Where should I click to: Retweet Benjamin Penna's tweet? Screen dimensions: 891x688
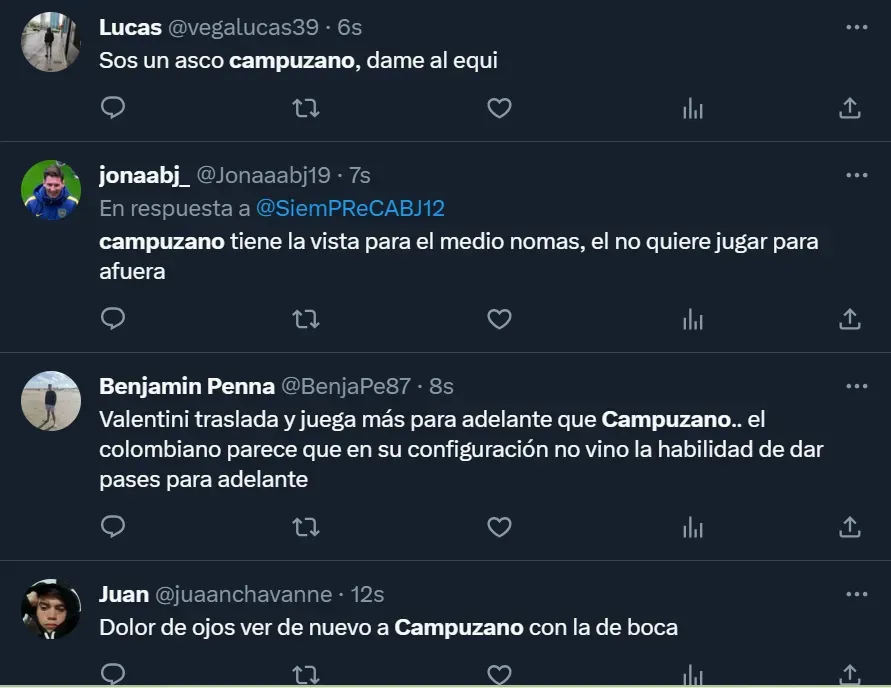305,526
